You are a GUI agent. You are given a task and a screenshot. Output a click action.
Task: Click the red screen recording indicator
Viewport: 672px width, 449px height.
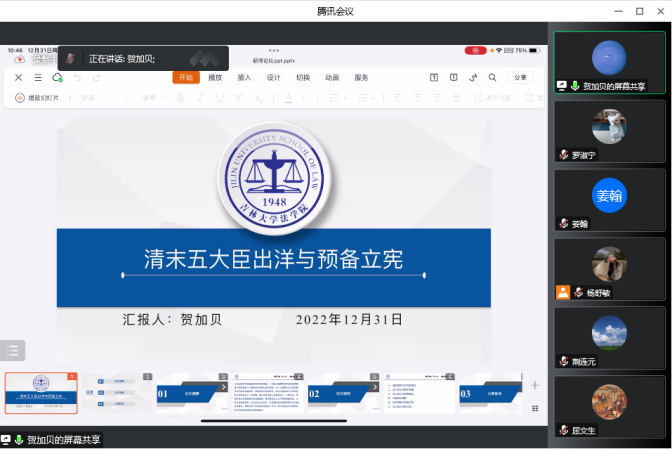[x=475, y=51]
